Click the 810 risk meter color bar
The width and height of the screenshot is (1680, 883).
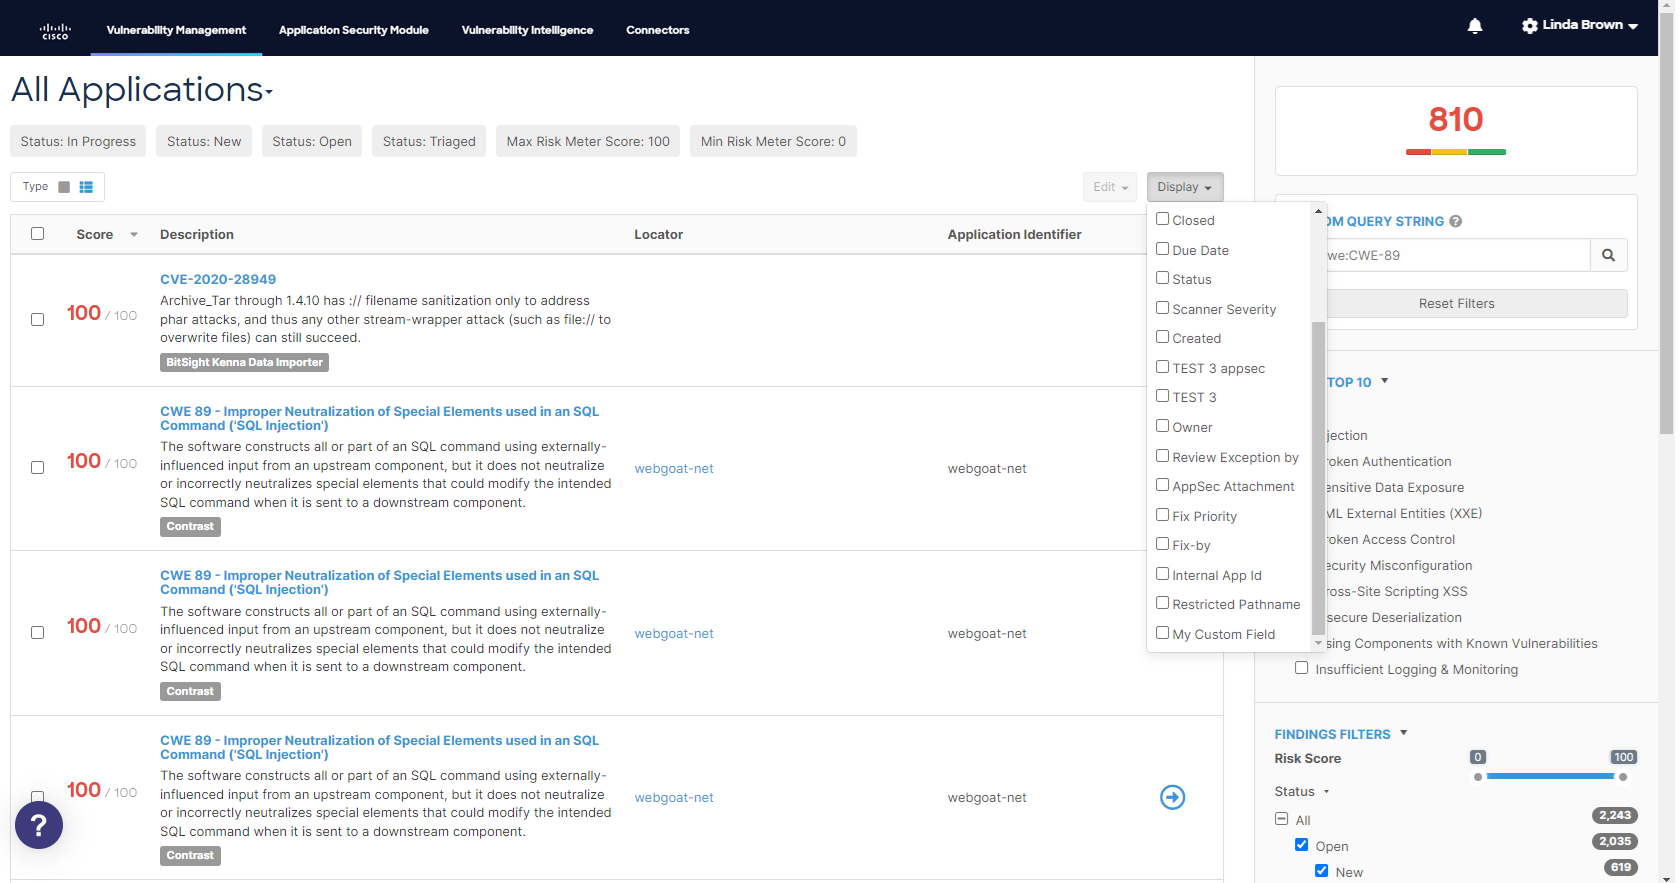(x=1455, y=152)
